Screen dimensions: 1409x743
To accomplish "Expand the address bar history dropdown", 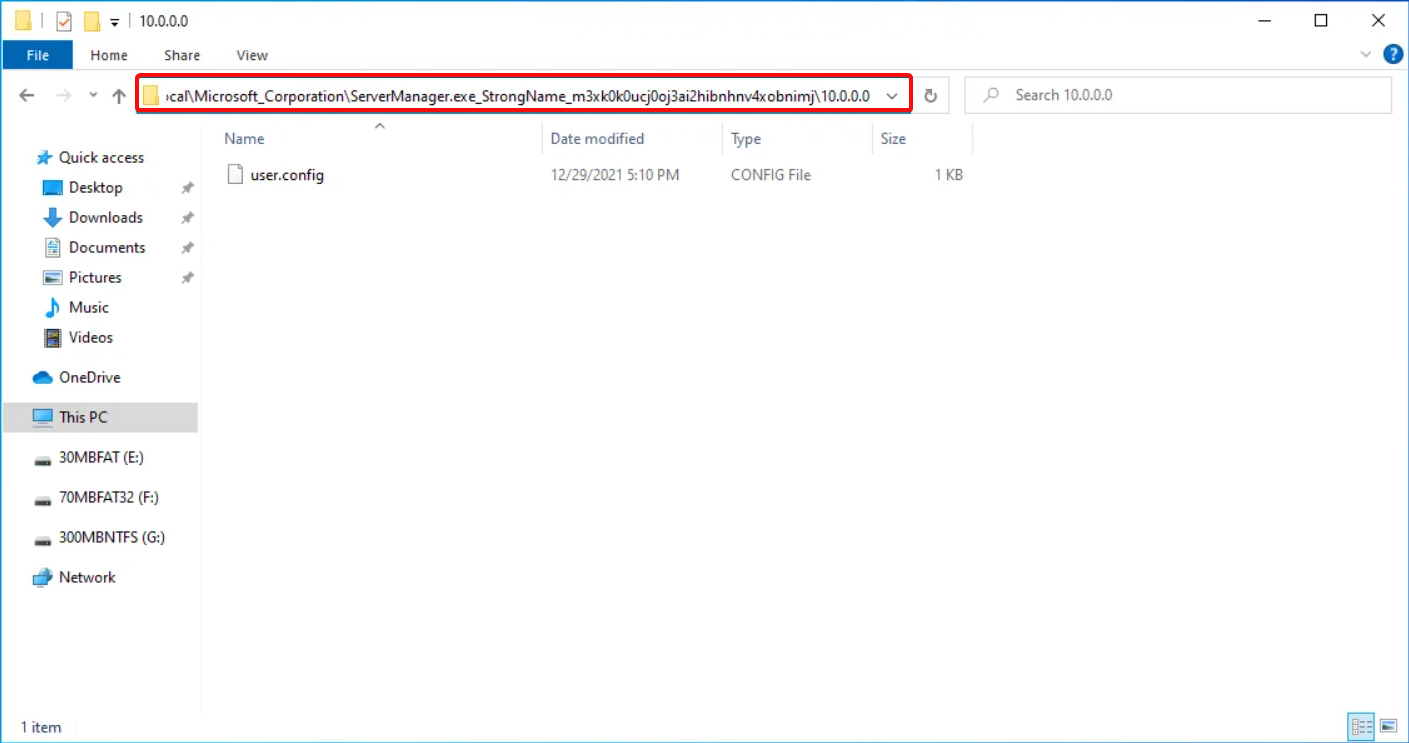I will coord(892,95).
